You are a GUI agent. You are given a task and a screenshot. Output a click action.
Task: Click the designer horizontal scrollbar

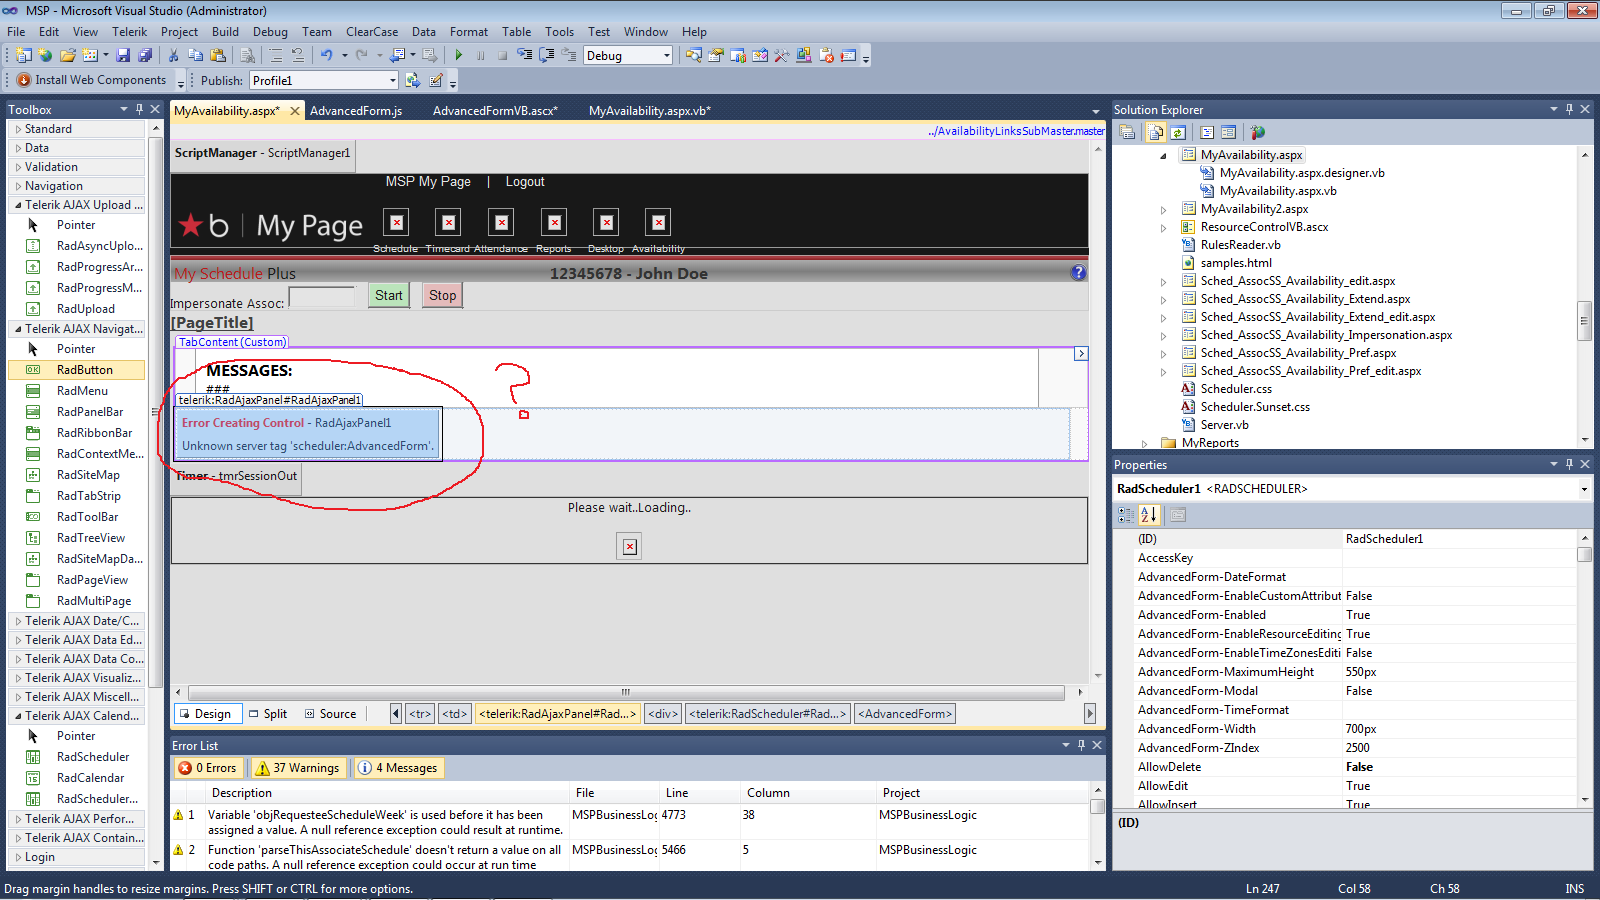pyautogui.click(x=626, y=692)
